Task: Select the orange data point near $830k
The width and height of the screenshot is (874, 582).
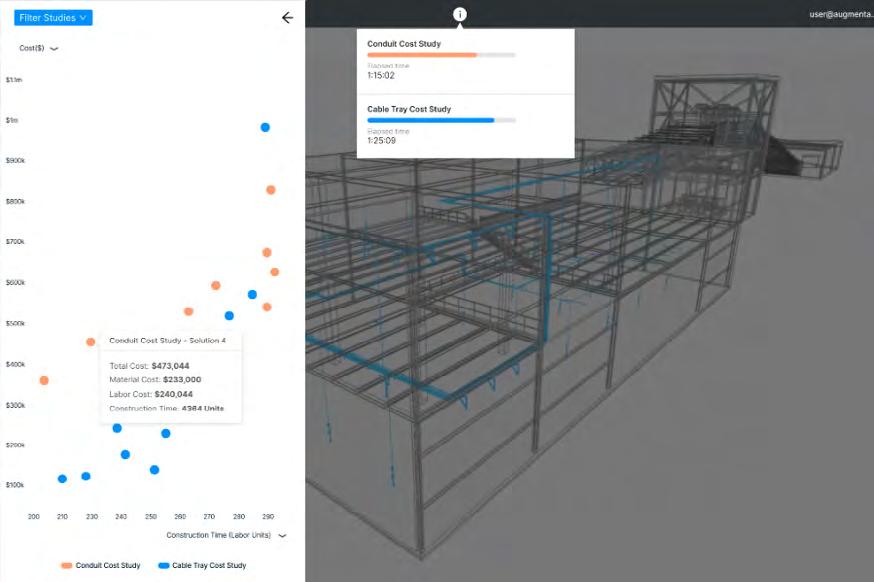Action: tap(271, 190)
